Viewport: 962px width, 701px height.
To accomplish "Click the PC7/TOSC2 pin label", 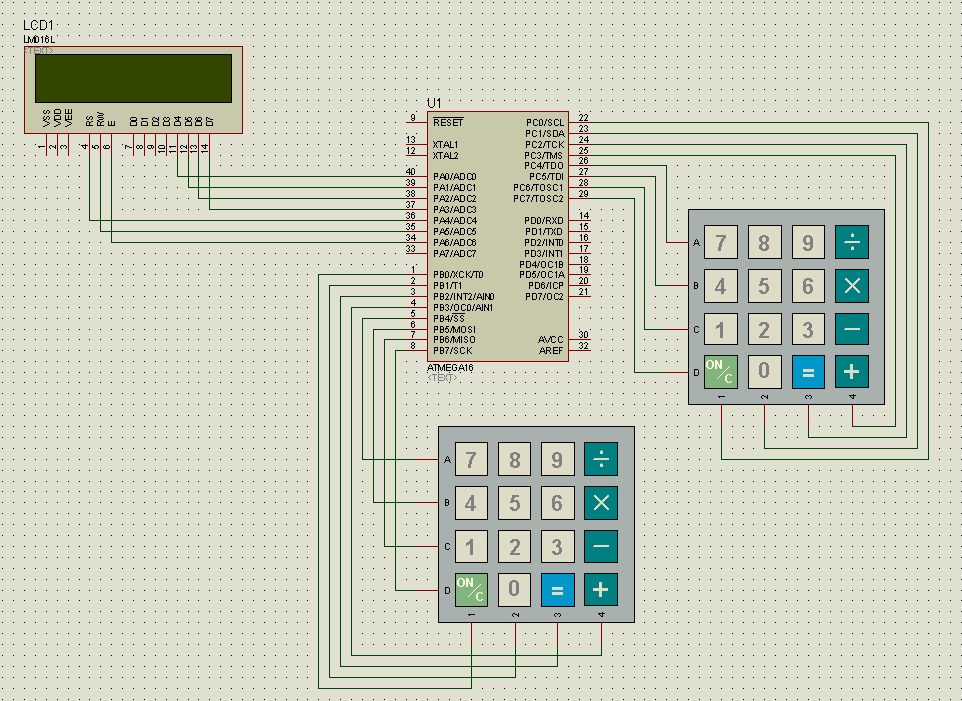I will coord(538,199).
